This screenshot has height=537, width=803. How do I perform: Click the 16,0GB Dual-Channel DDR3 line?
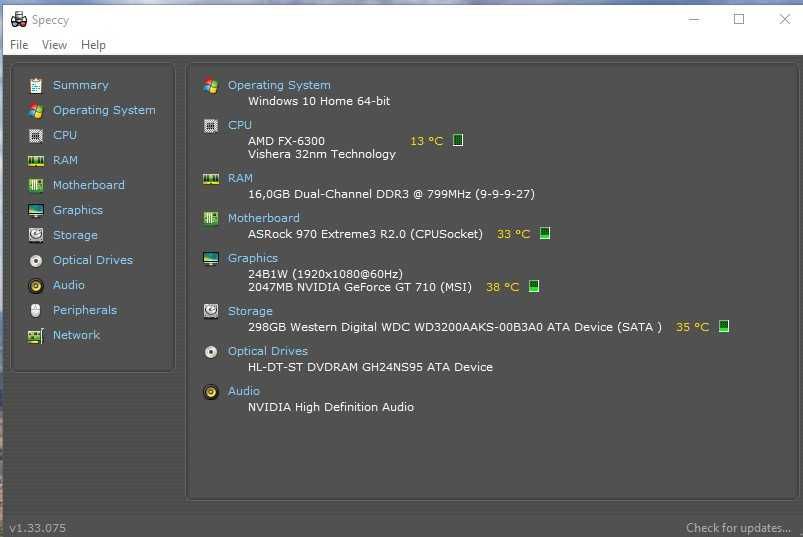(x=391, y=194)
